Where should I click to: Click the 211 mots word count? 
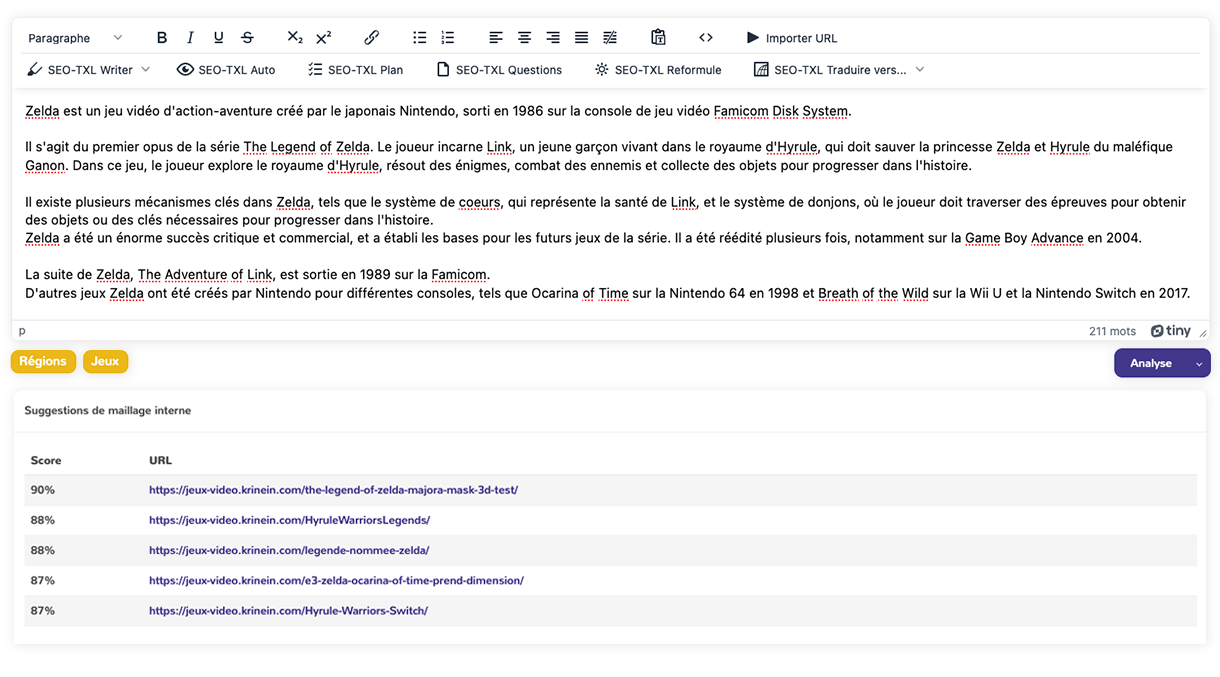click(1113, 331)
